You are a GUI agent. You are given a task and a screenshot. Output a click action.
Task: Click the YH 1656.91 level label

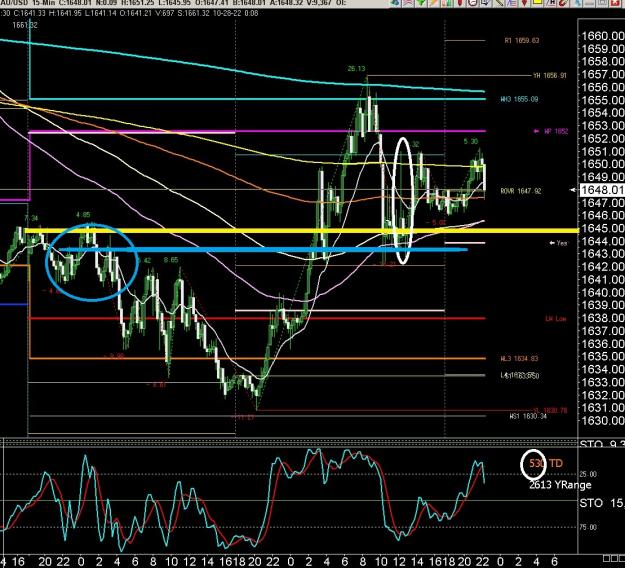click(549, 75)
